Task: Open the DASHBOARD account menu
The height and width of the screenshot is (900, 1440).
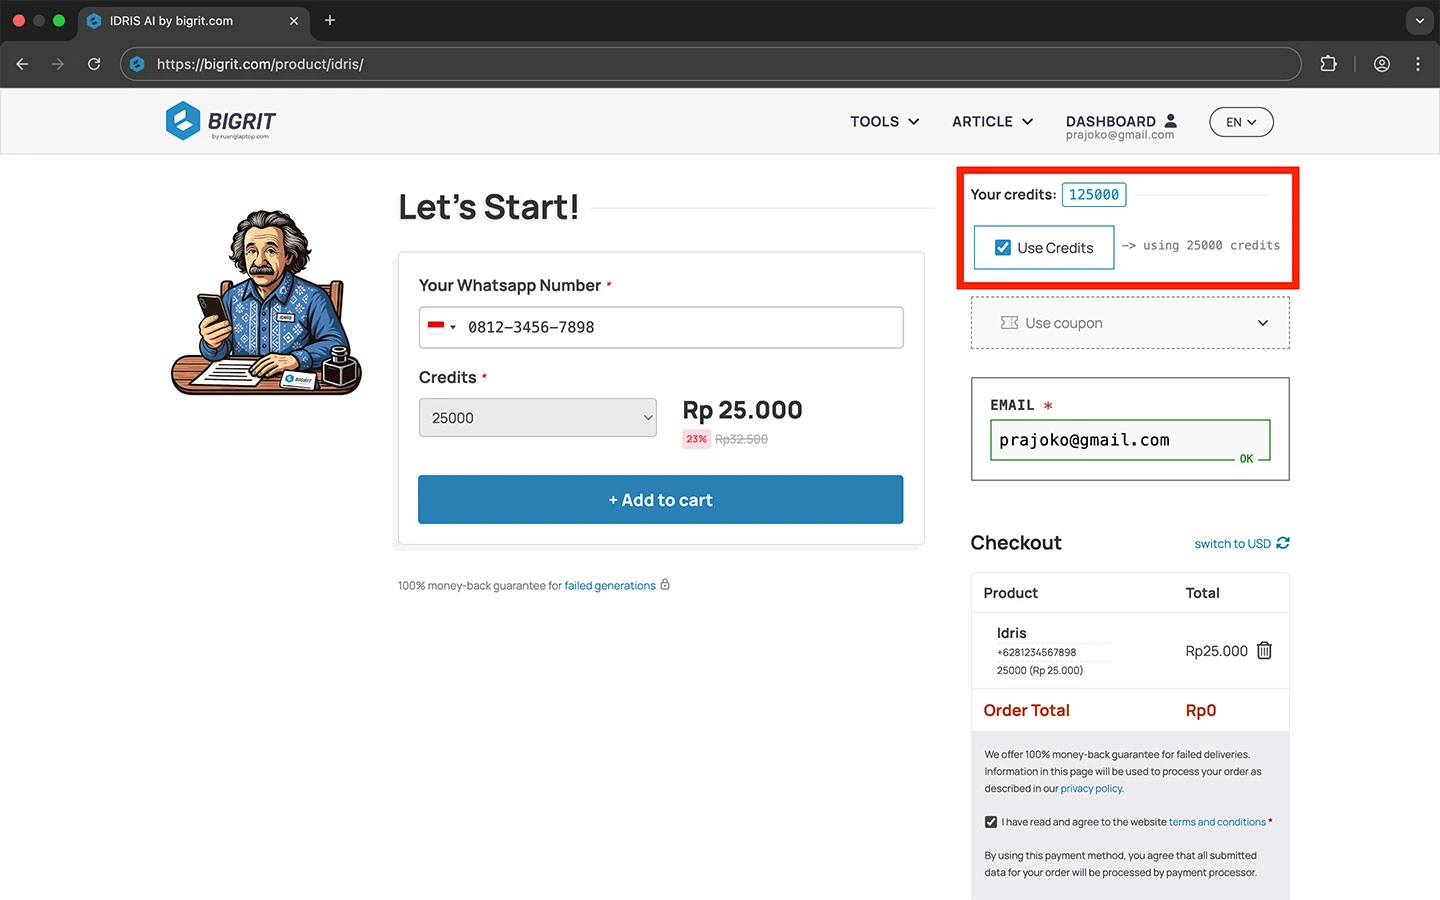Action: pos(1121,126)
